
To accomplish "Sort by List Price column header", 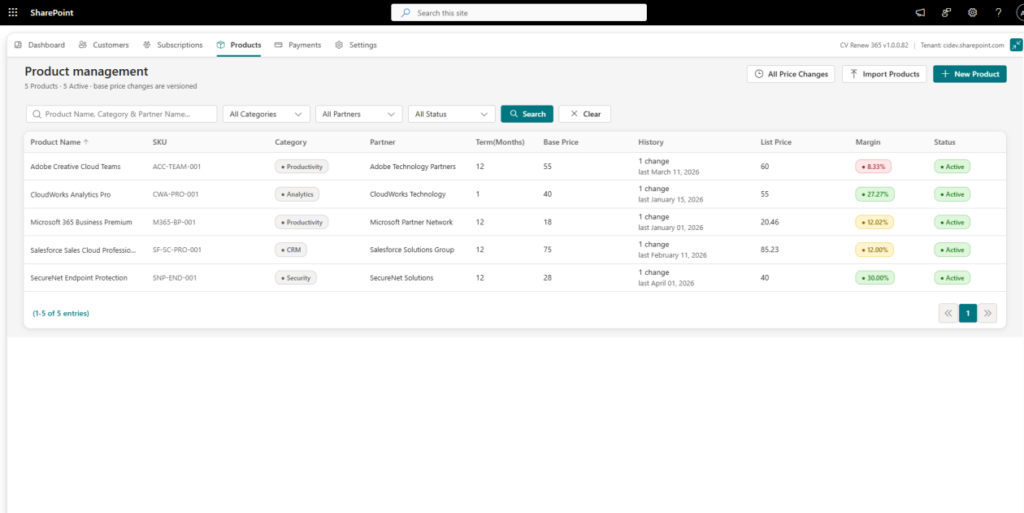I will pyautogui.click(x=776, y=142).
